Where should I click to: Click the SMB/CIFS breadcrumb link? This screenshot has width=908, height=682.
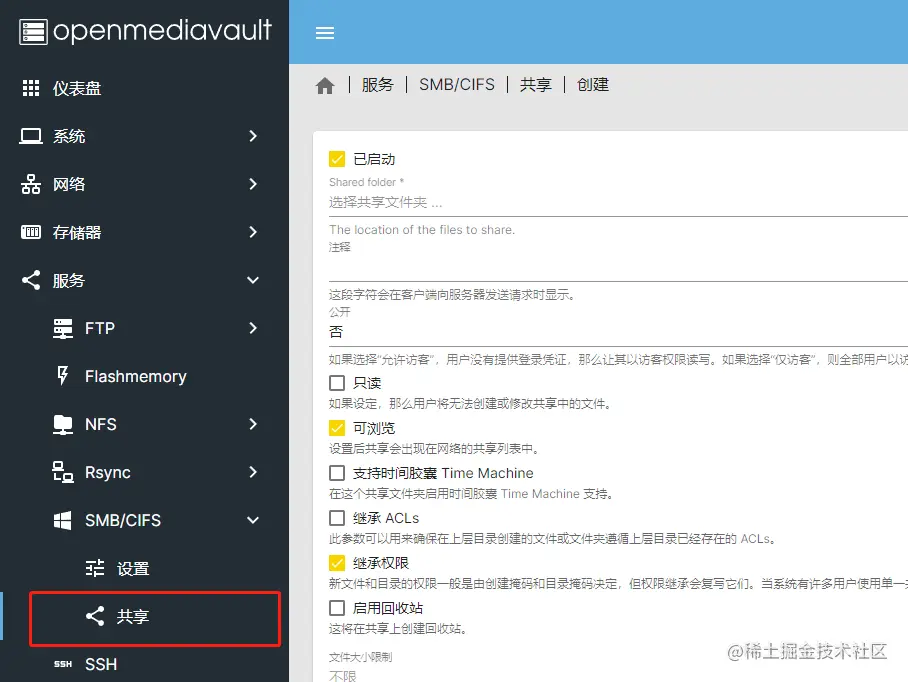[x=457, y=85]
